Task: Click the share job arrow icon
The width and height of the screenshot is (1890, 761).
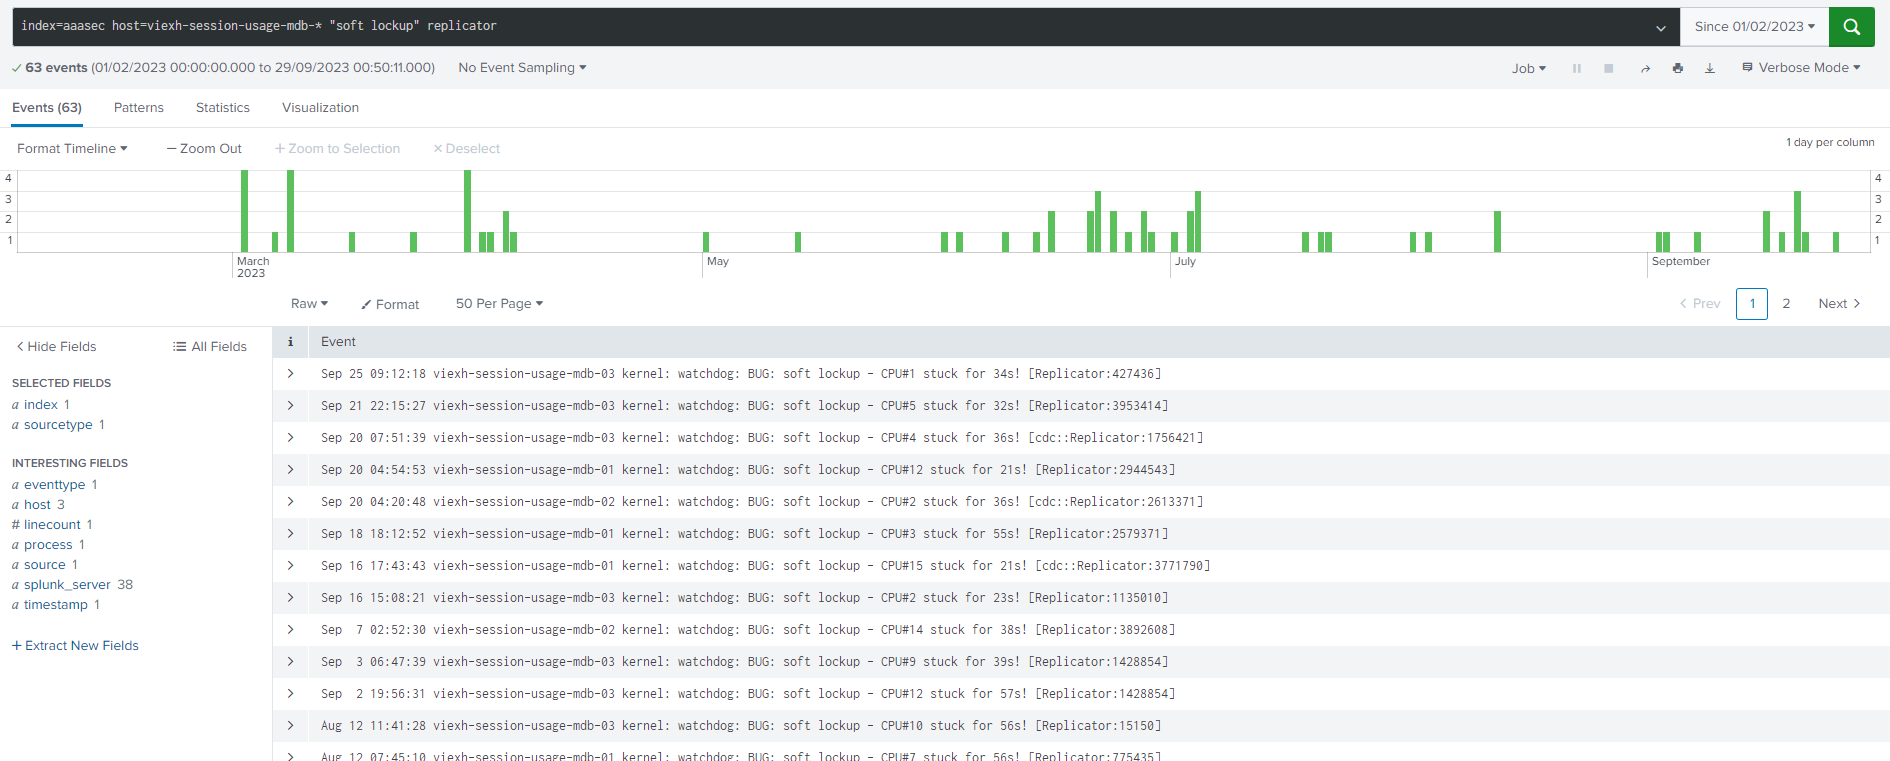Action: pyautogui.click(x=1645, y=68)
